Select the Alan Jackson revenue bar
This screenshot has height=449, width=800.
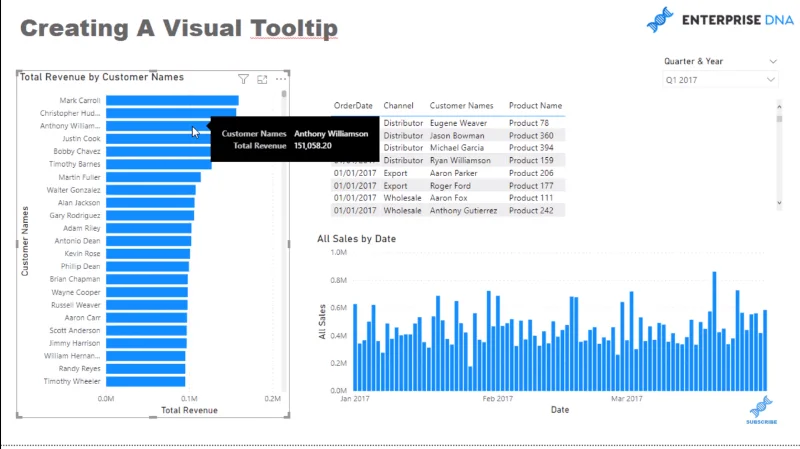150,203
